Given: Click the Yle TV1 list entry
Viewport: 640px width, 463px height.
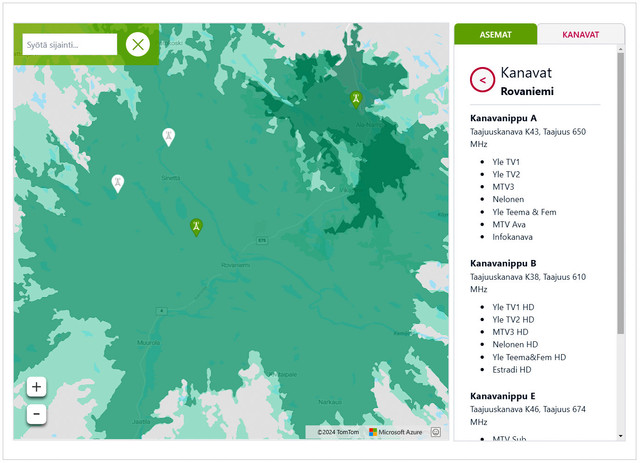Looking at the screenshot, I should pos(506,162).
